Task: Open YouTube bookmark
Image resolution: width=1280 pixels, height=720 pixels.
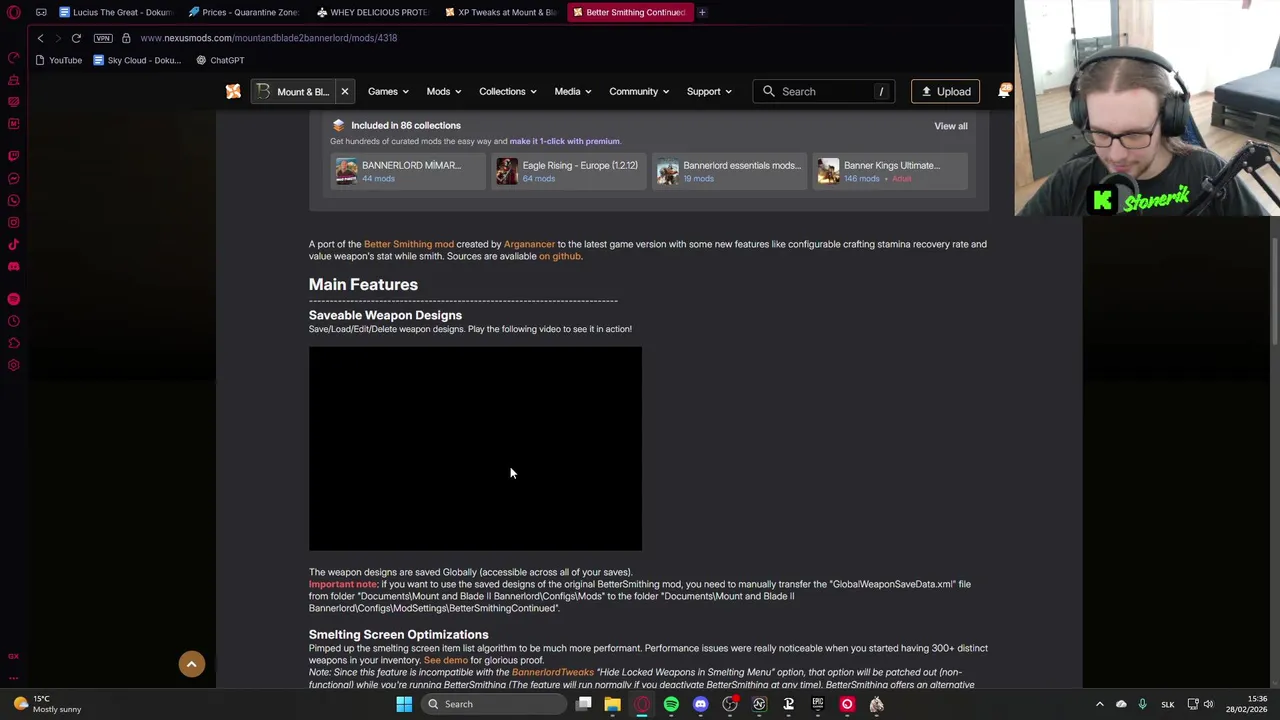Action: (x=59, y=60)
